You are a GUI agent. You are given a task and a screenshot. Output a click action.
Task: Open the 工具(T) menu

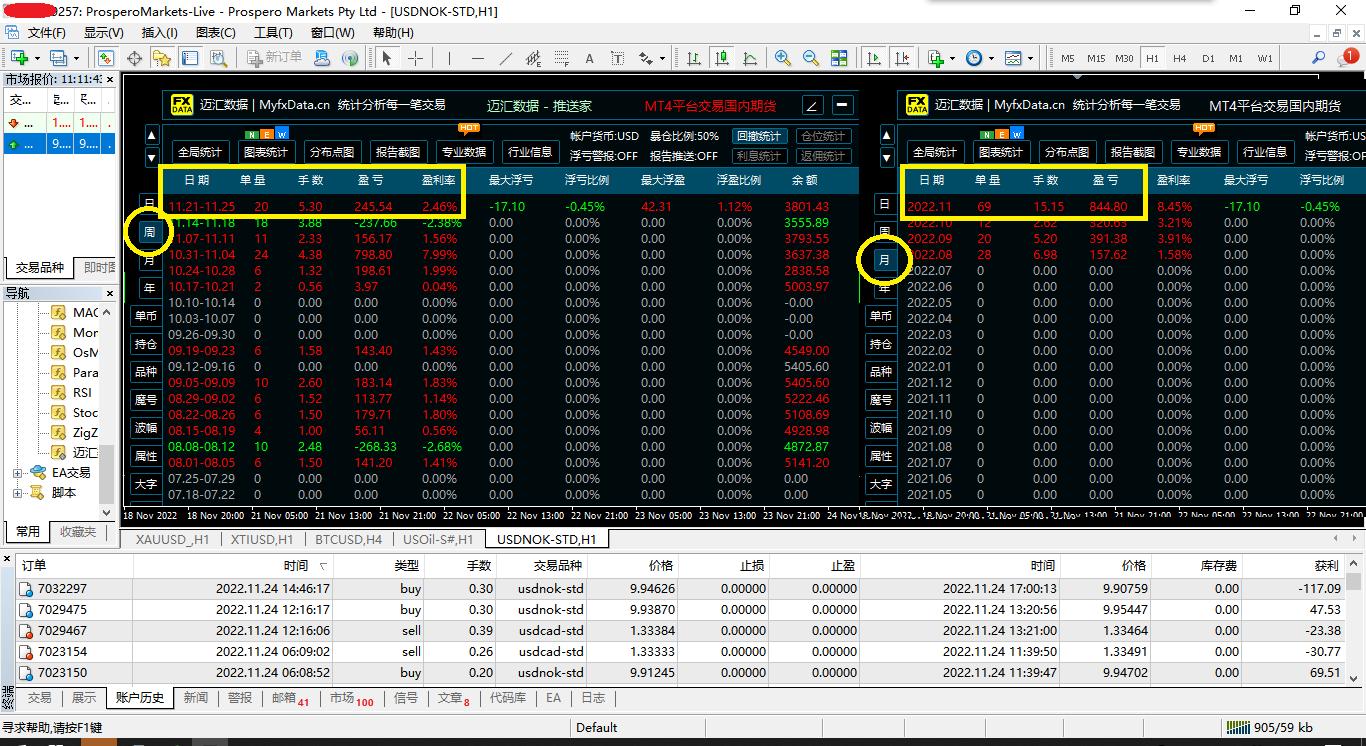click(273, 32)
